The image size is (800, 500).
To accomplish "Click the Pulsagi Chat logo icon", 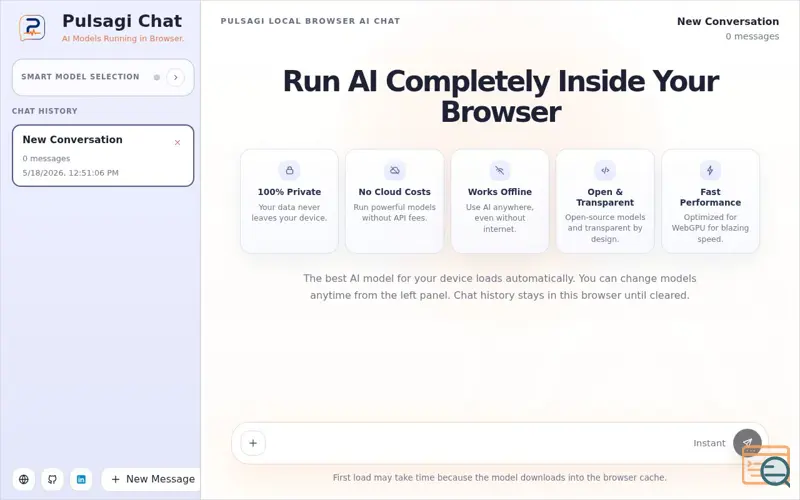I will 32,28.
